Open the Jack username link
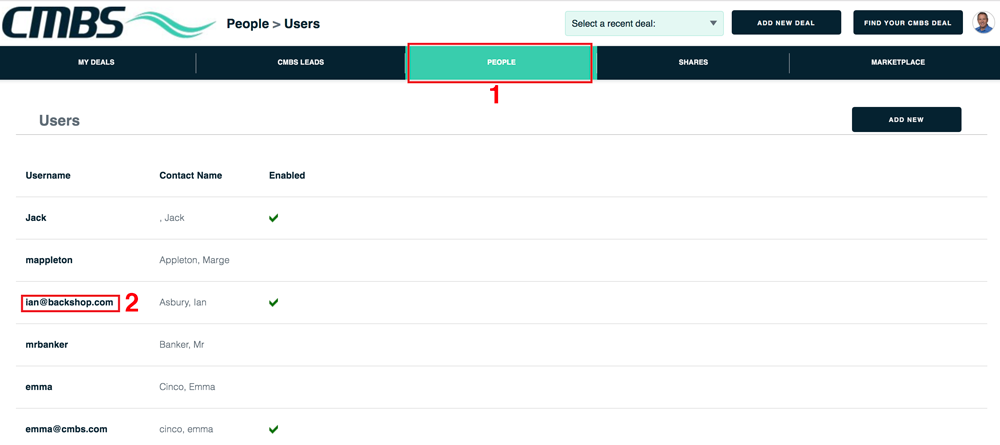Viewport: 1000px width, 445px height. pos(36,218)
